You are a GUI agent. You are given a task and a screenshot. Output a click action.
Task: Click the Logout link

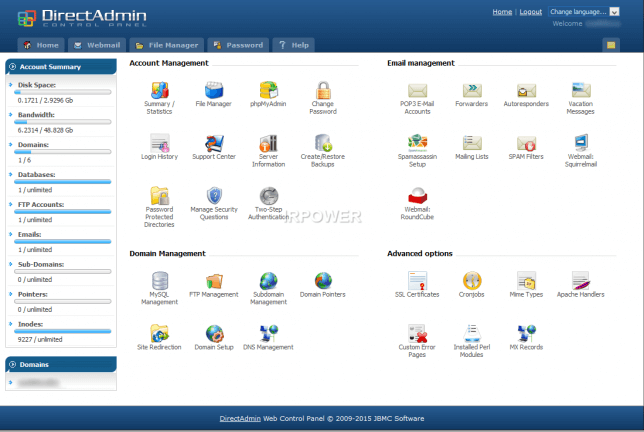pyautogui.click(x=531, y=12)
